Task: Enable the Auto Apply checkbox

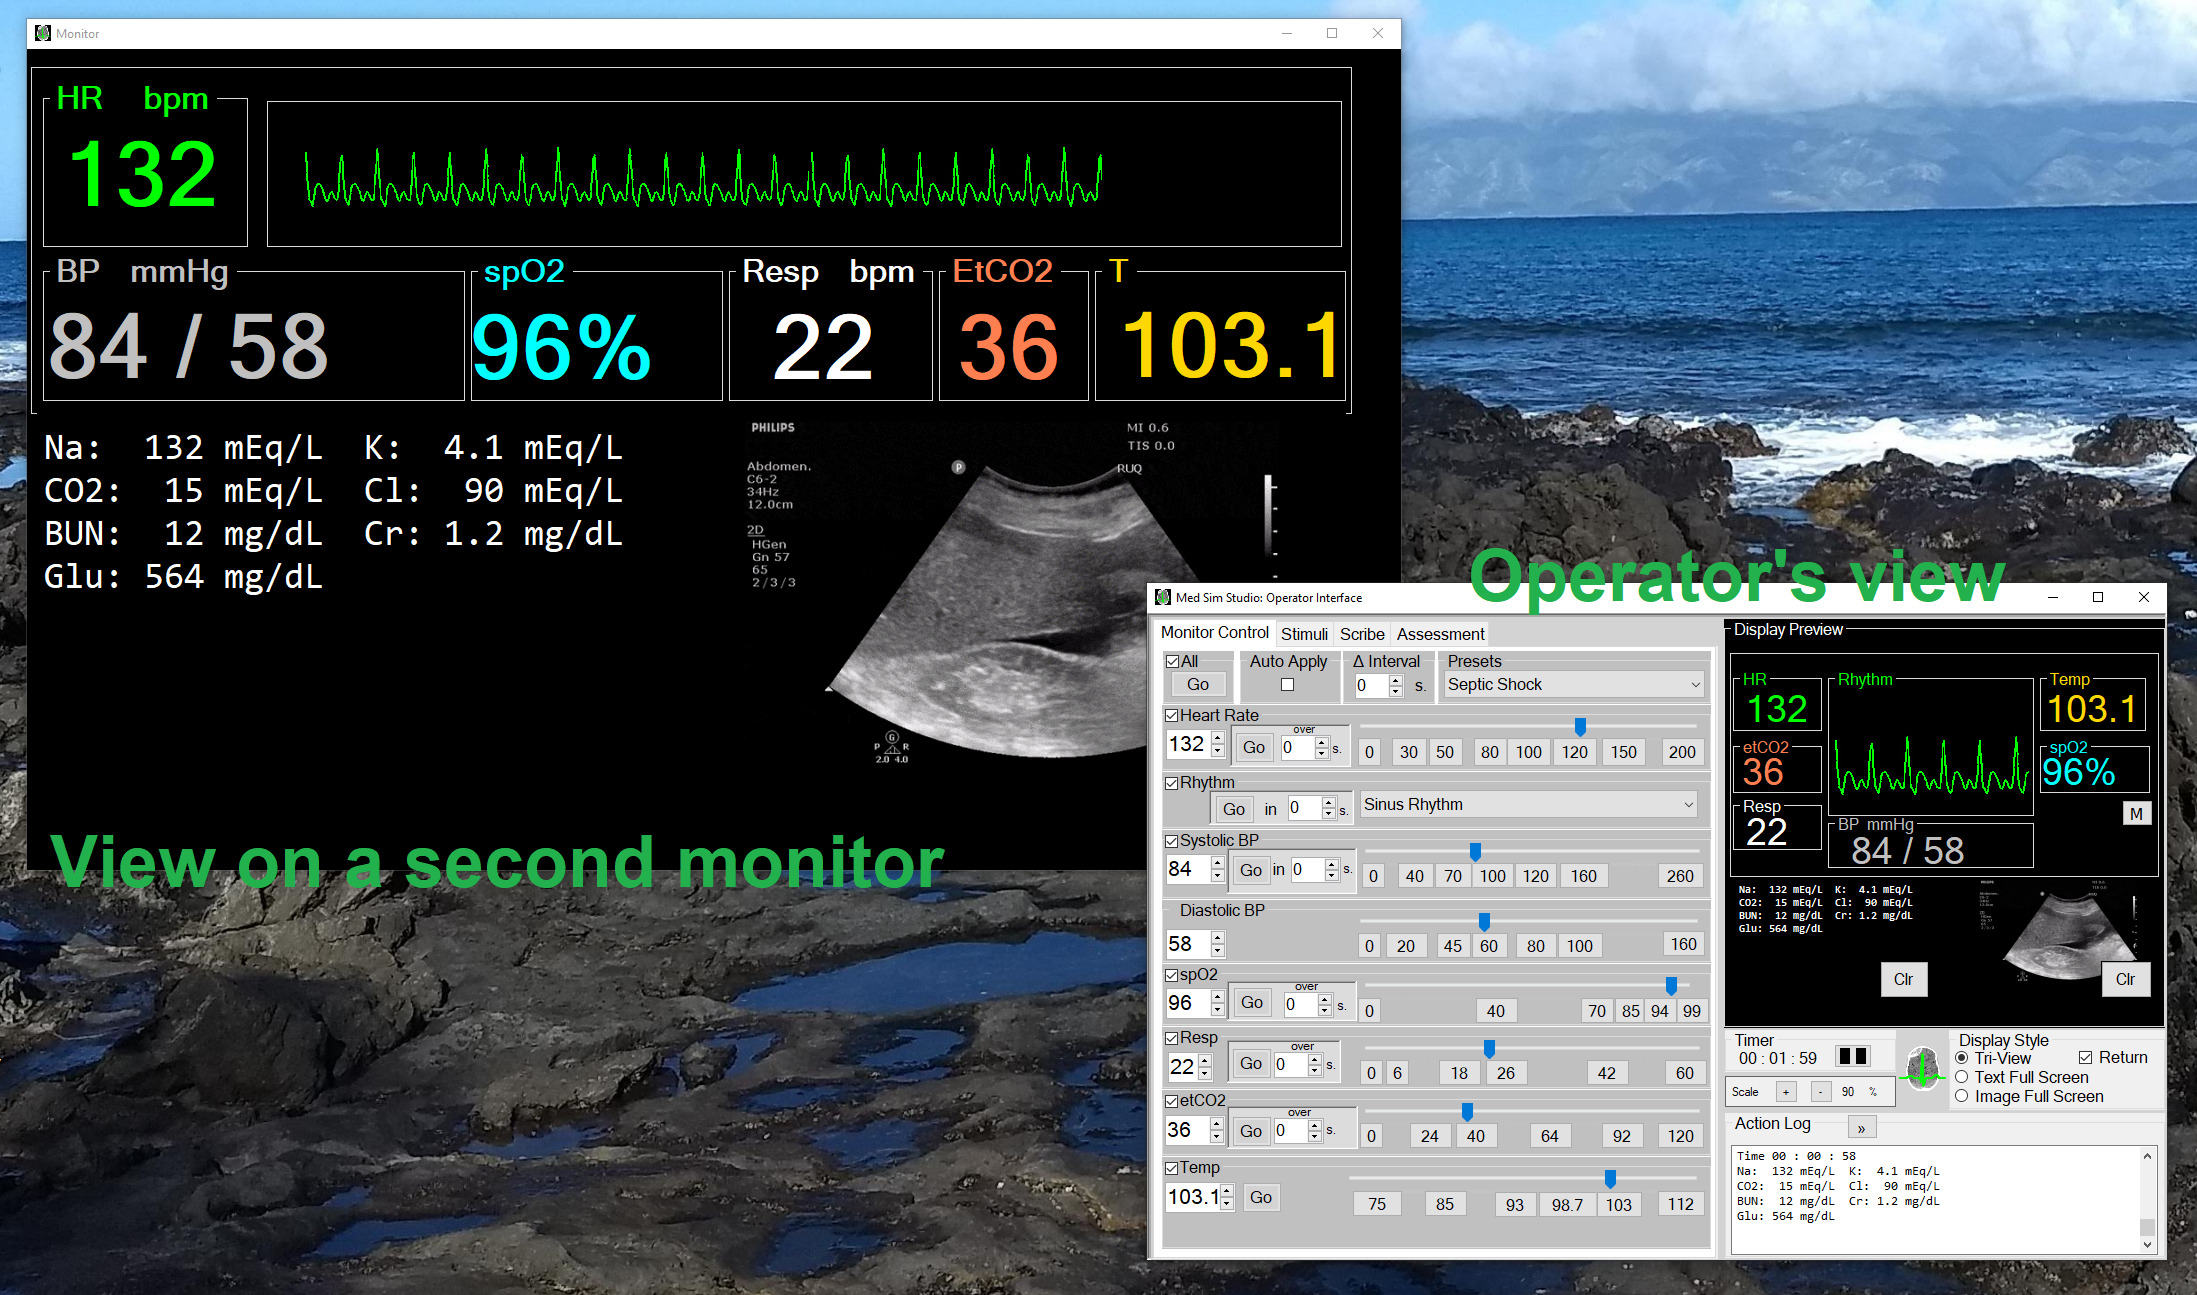Action: [1288, 683]
